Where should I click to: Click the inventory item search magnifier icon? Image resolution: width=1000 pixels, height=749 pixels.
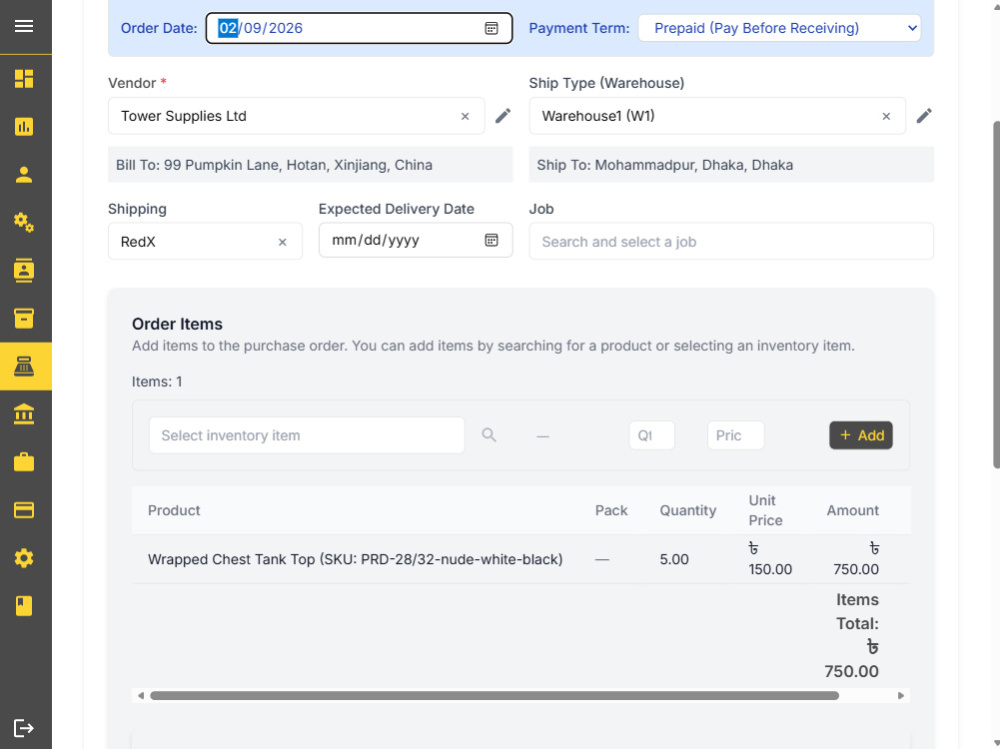pyautogui.click(x=489, y=435)
